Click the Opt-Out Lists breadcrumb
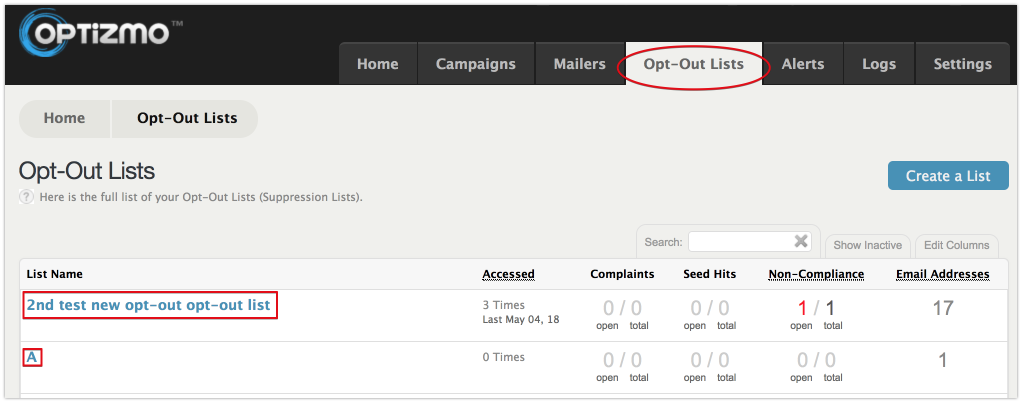Image resolution: width=1022 pixels, height=403 pixels. coord(186,119)
